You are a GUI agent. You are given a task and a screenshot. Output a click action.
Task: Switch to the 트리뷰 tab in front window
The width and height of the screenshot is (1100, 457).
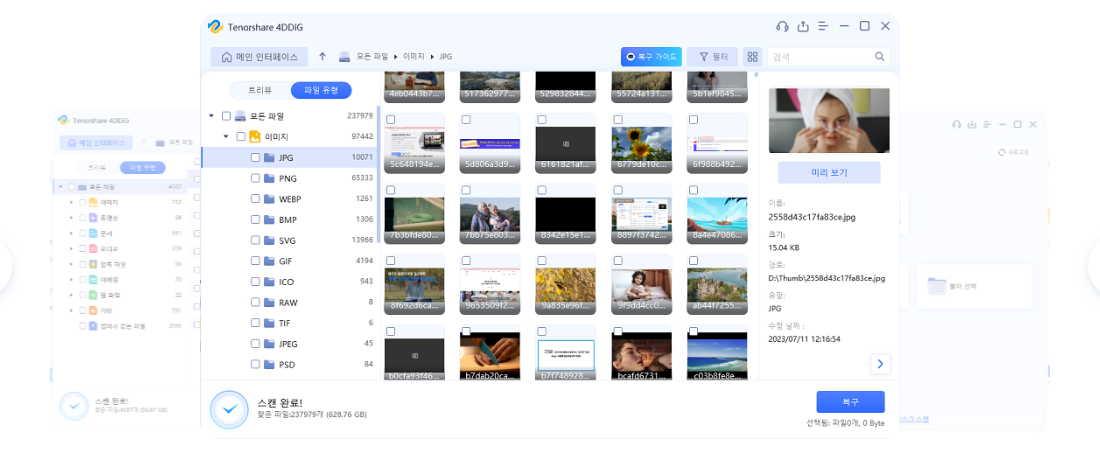[x=260, y=90]
